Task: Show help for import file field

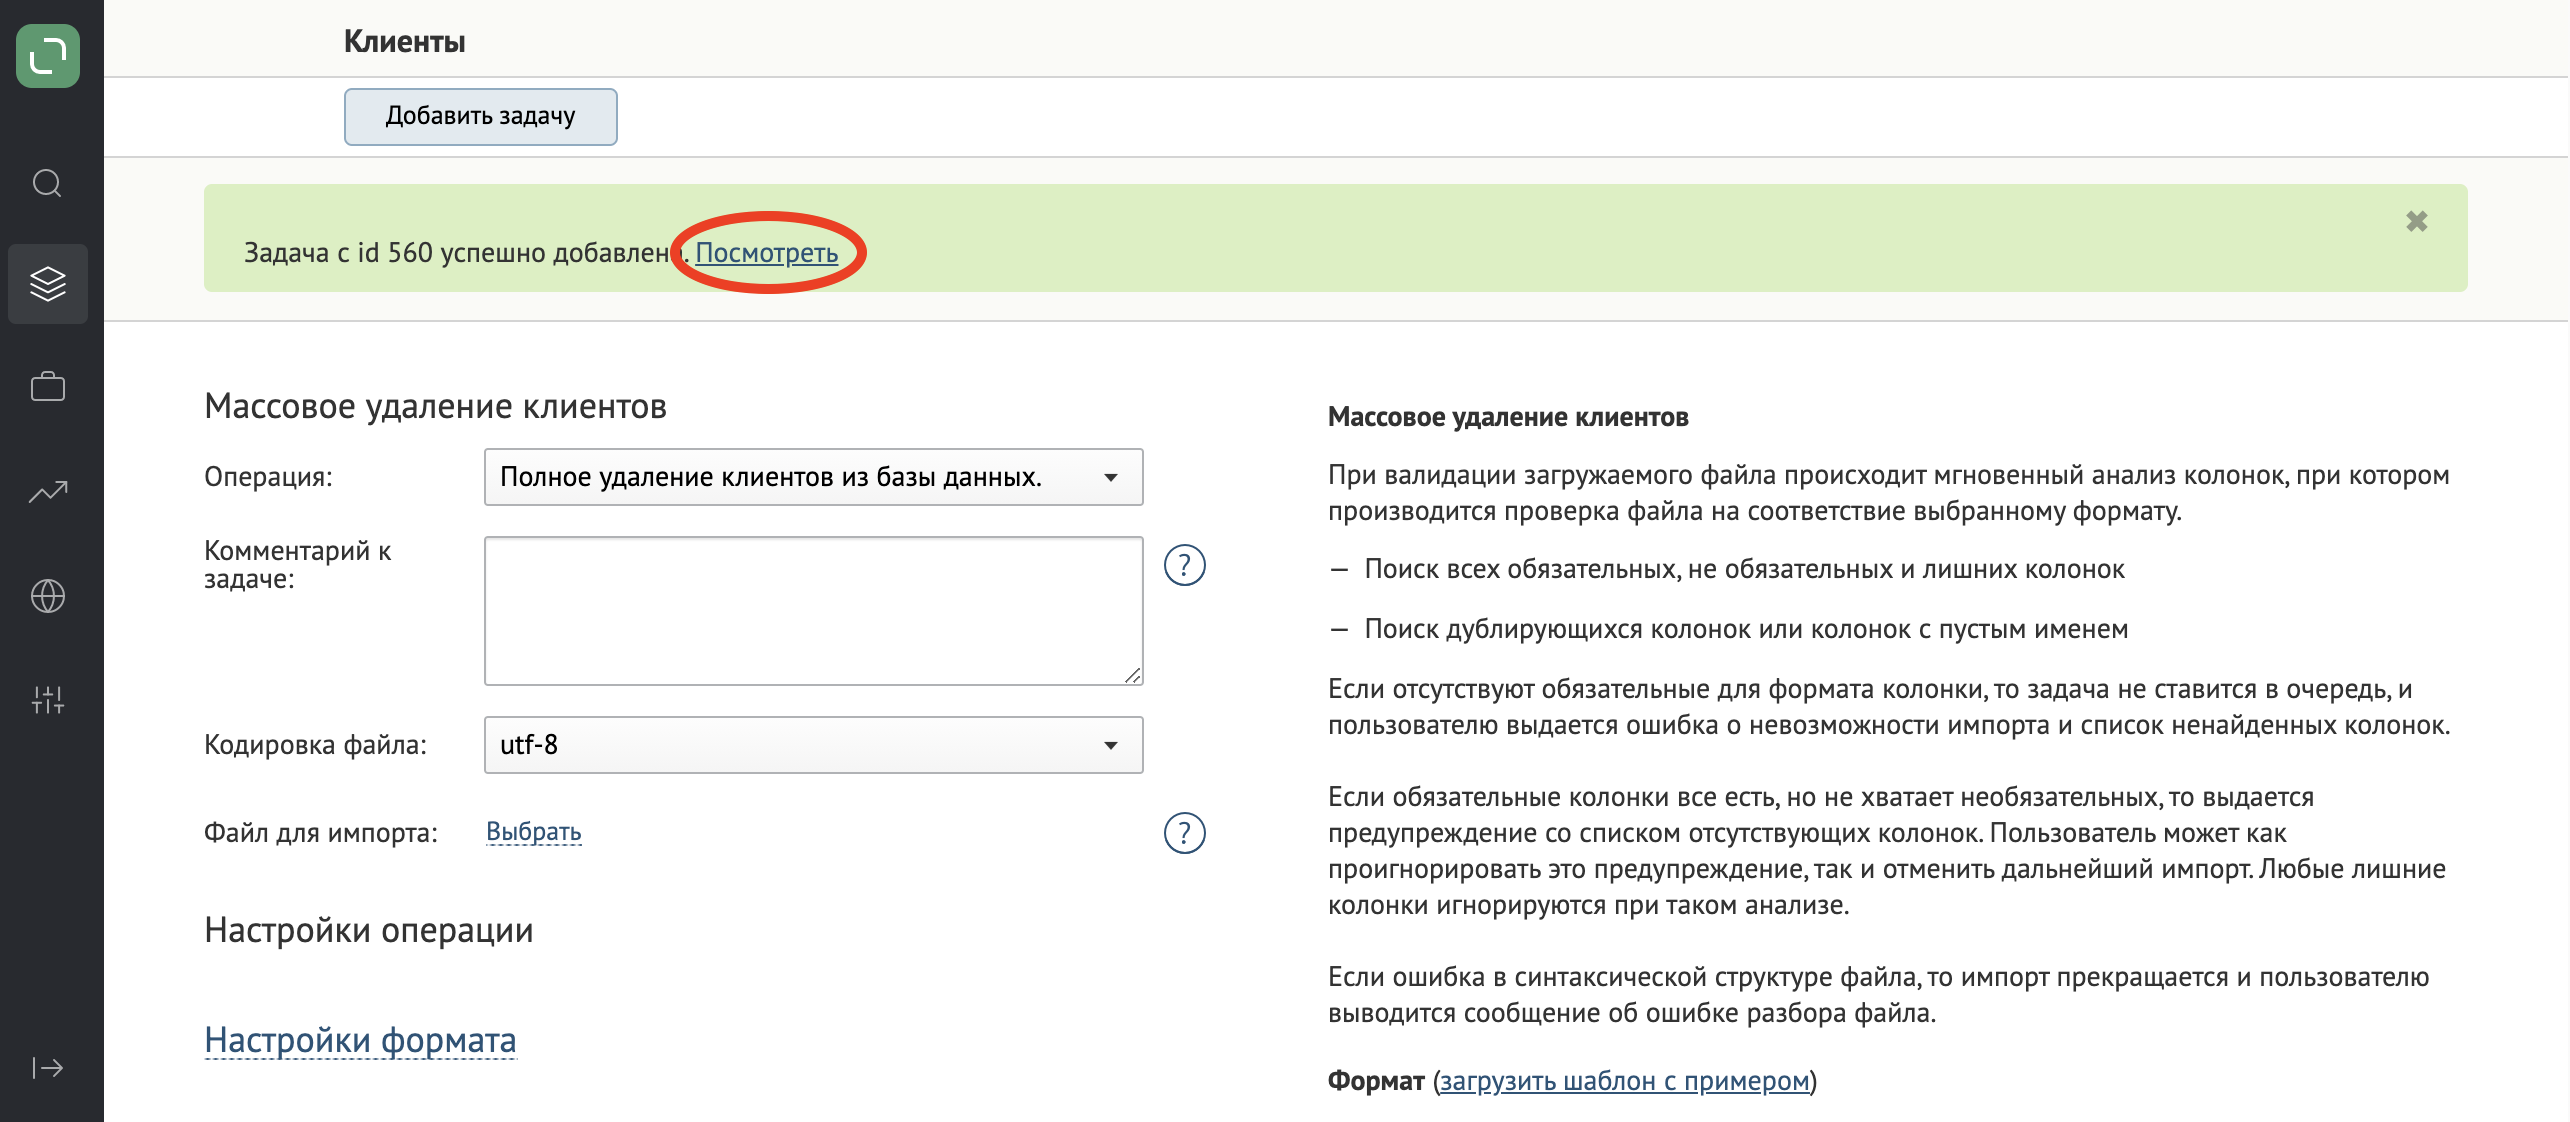Action: (1185, 833)
